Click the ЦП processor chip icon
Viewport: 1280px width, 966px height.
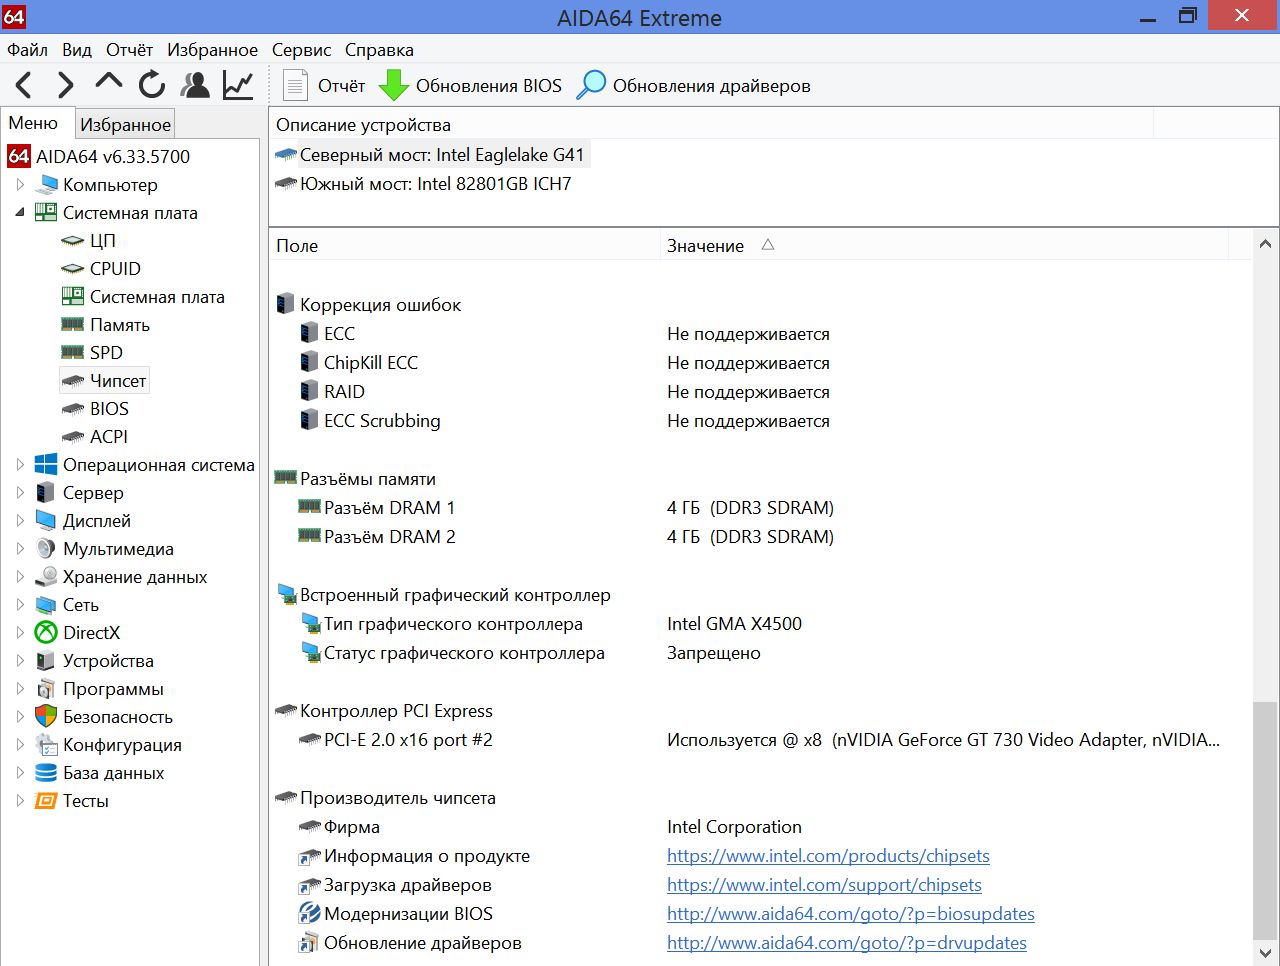(x=73, y=241)
